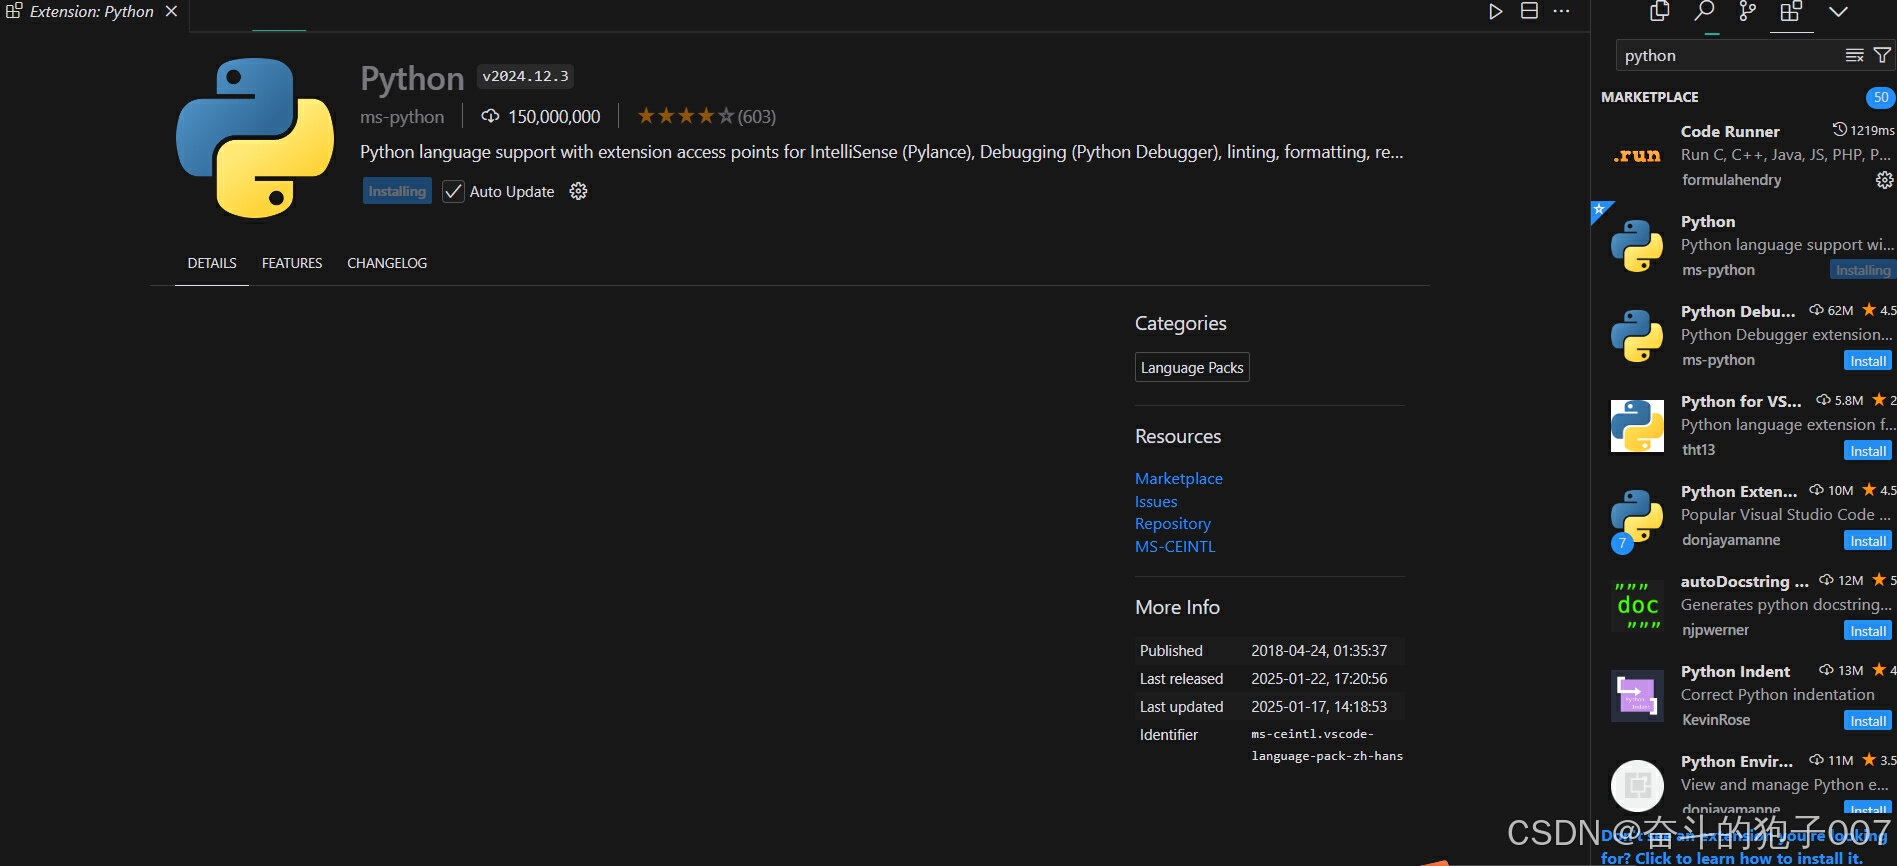The image size is (1897, 866).
Task: Click the Python Extension Pack icon
Action: 1637,515
